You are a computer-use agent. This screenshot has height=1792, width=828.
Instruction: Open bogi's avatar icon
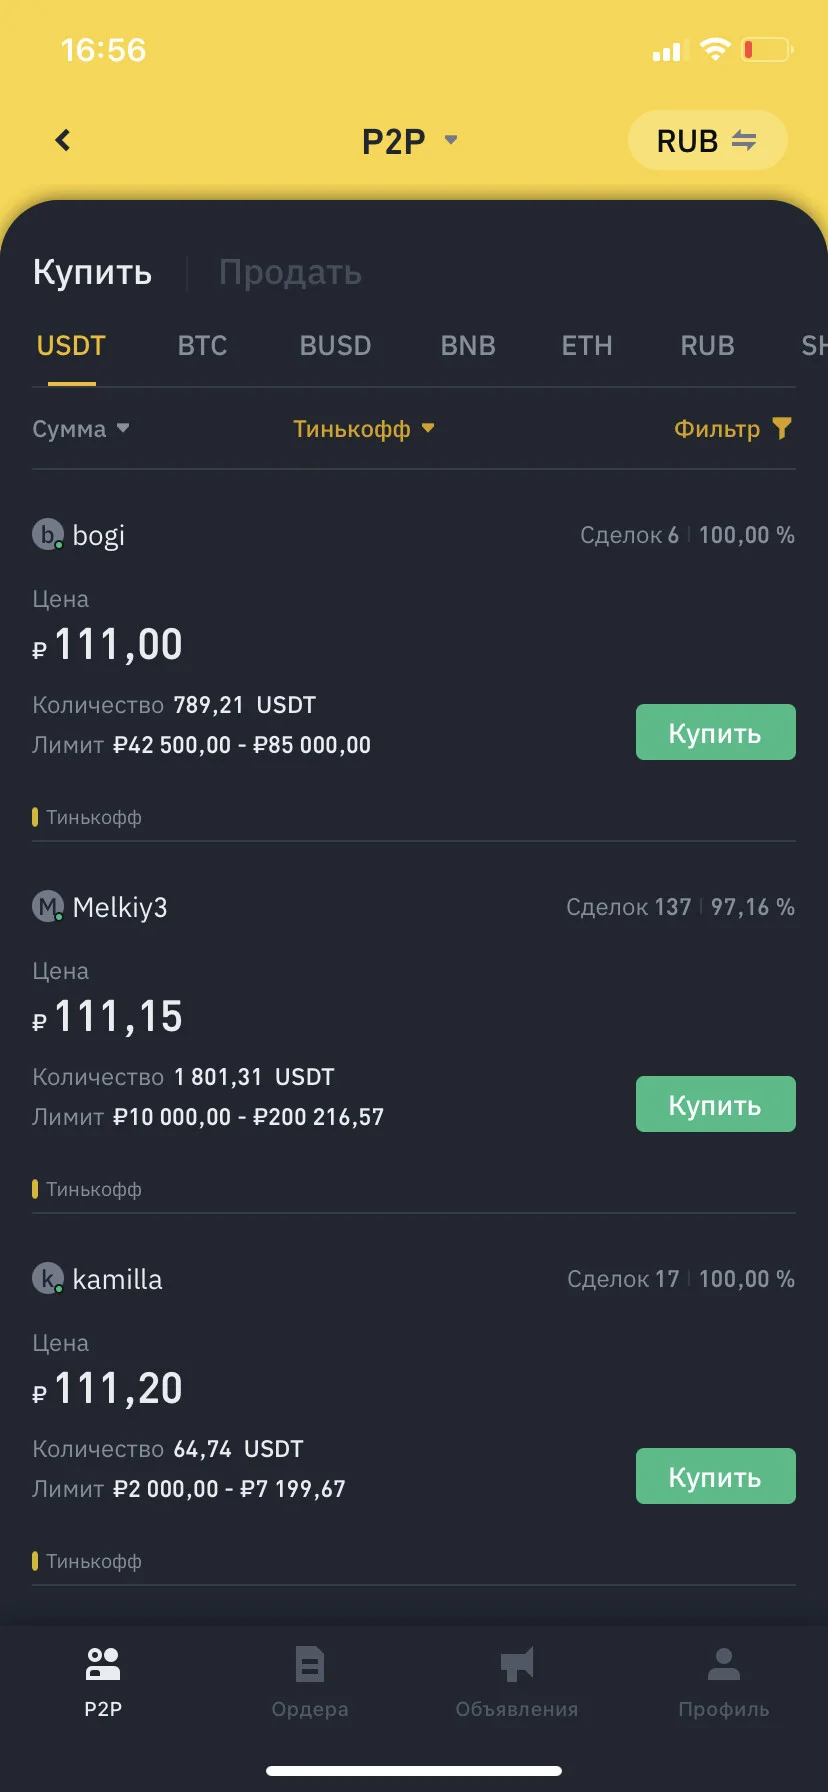(48, 535)
